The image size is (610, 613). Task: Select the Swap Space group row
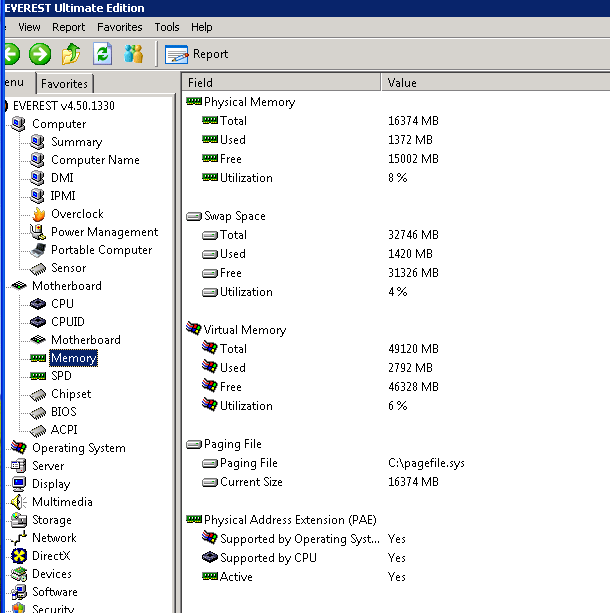coord(226,216)
